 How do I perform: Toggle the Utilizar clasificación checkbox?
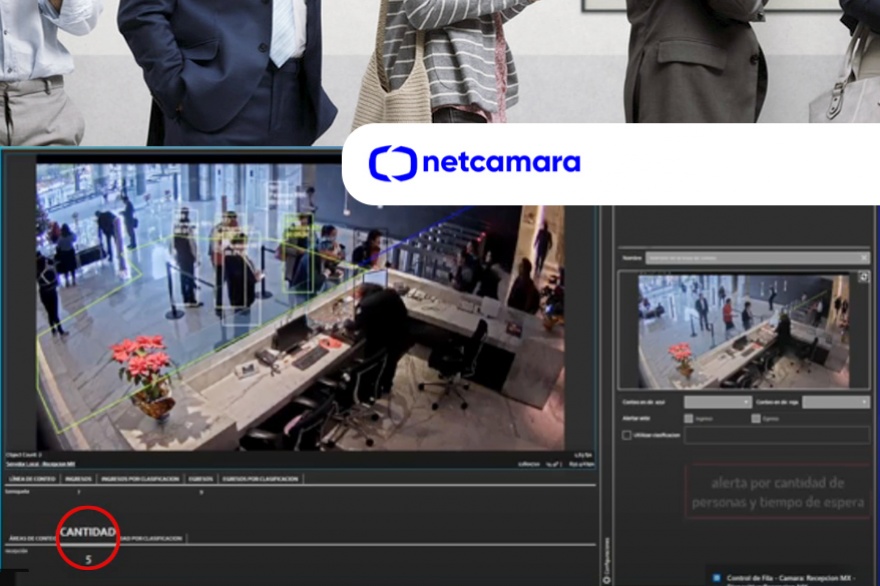tap(627, 435)
